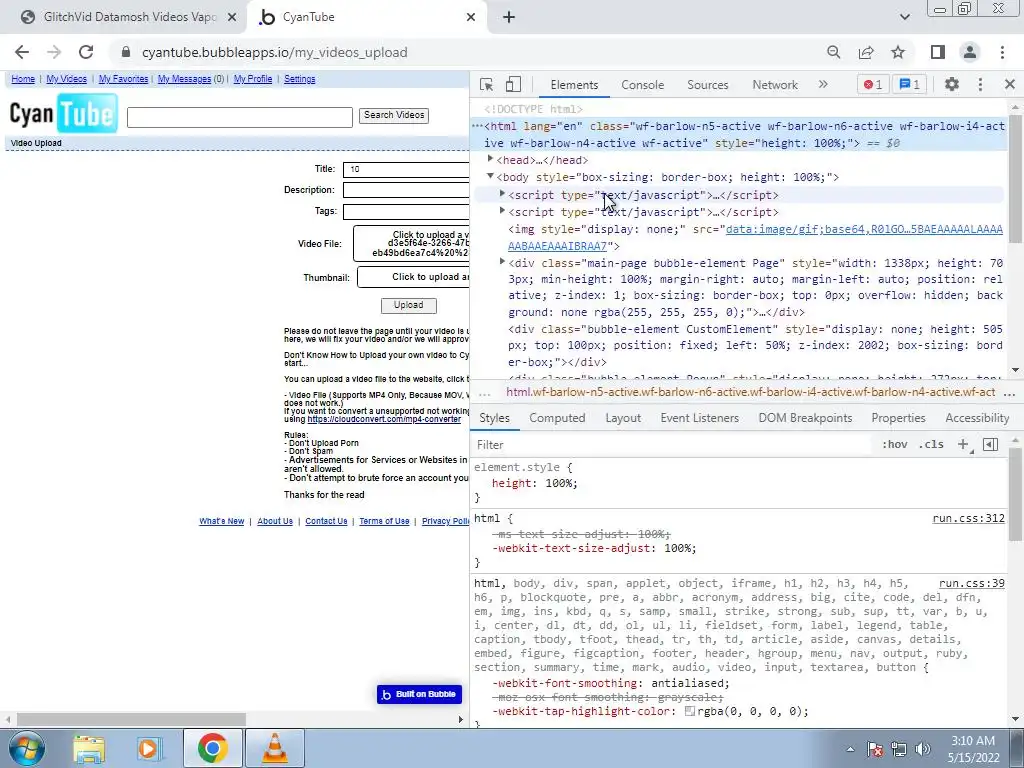The image size is (1024, 768).
Task: Open the Layout tab
Action: pyautogui.click(x=623, y=418)
